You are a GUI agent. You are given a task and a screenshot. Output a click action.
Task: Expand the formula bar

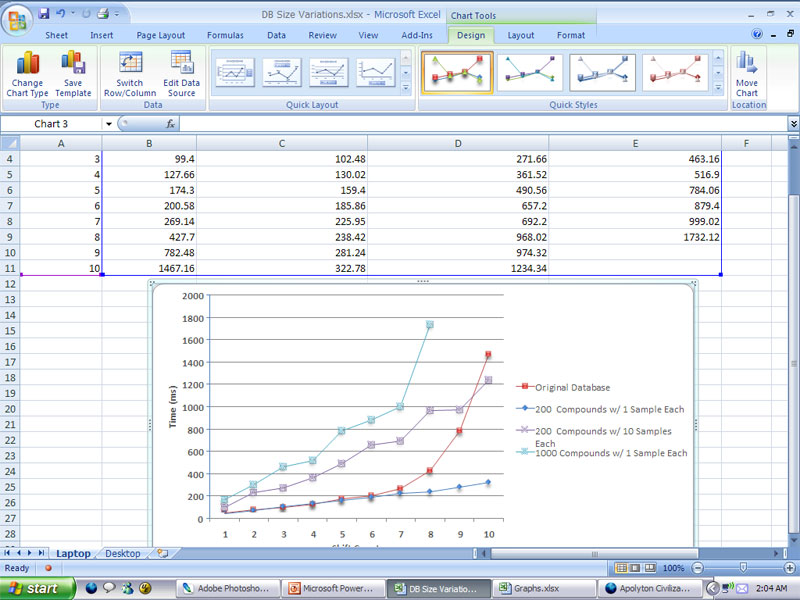pyautogui.click(x=793, y=124)
